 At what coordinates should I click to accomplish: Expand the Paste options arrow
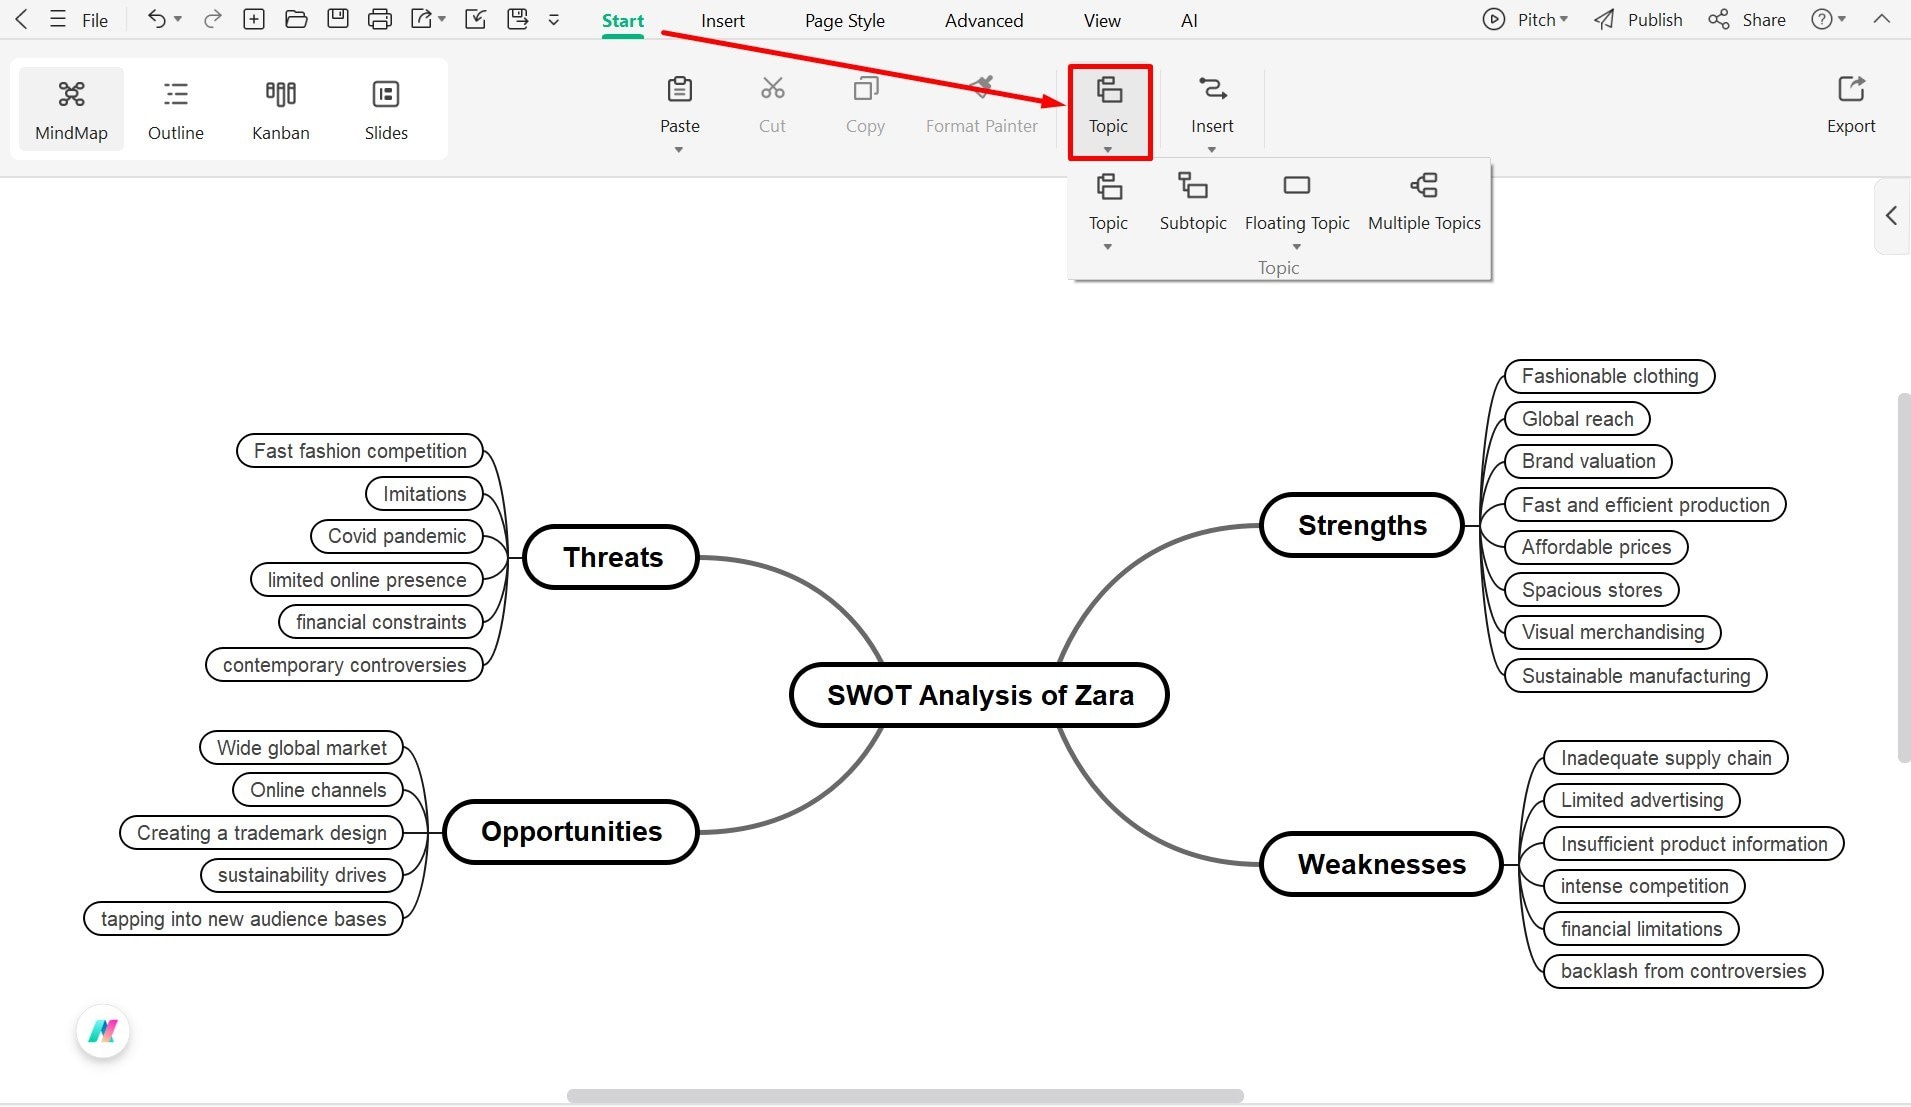point(679,150)
